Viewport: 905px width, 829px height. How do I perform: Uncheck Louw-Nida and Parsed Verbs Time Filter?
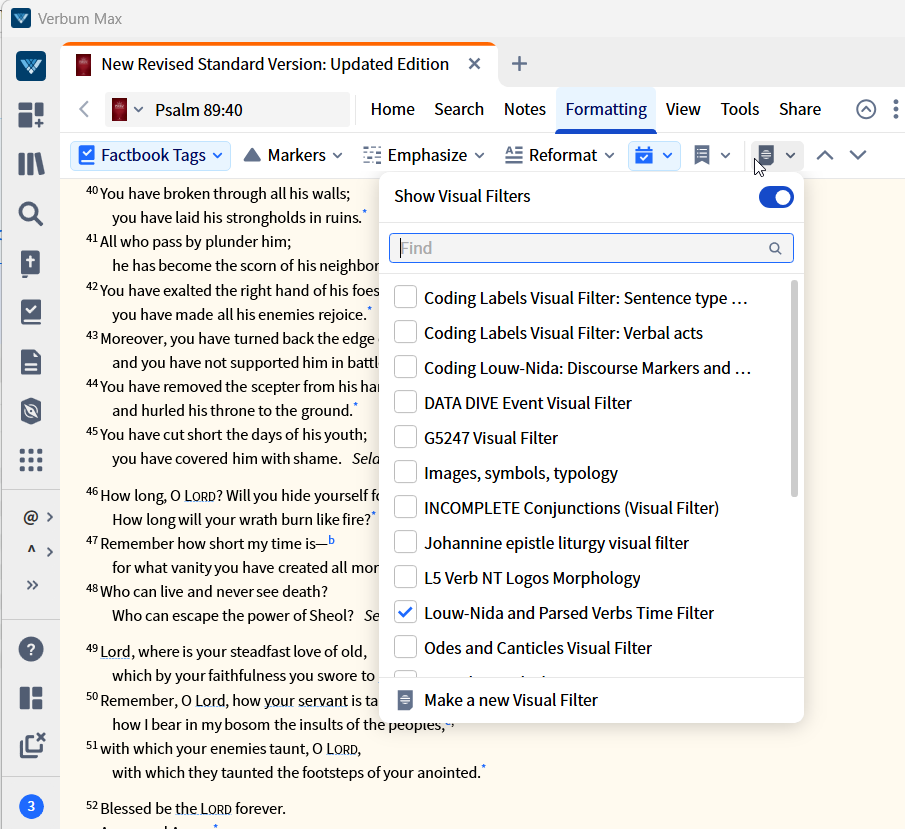click(x=405, y=613)
